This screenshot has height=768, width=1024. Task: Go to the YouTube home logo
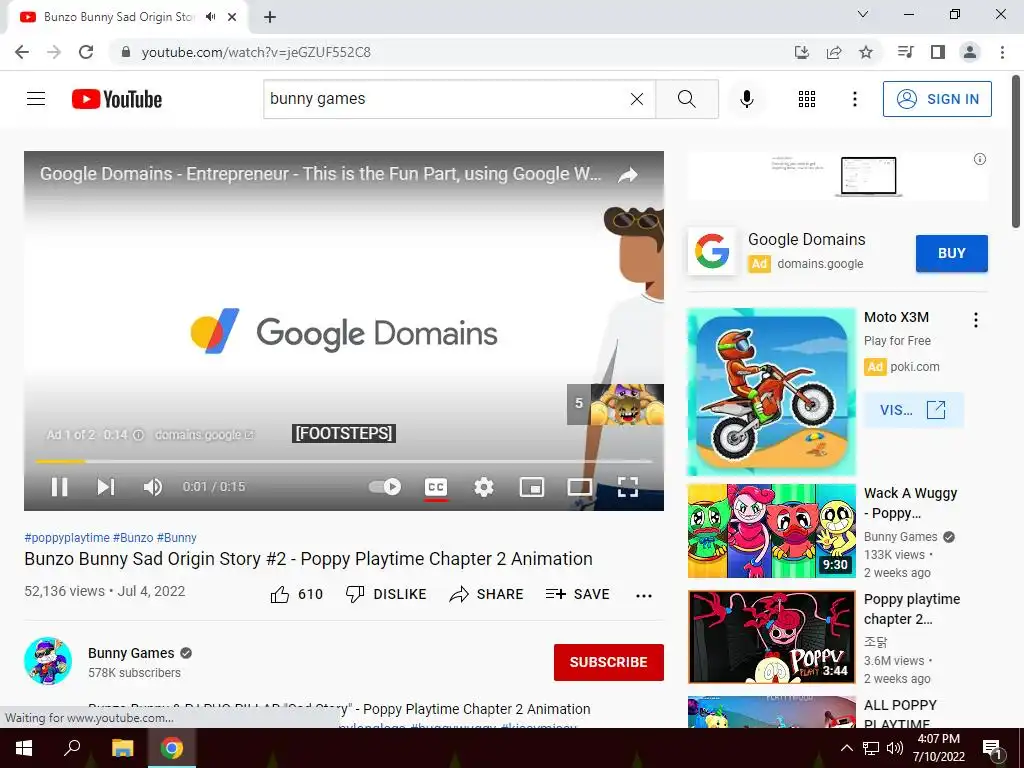pyautogui.click(x=117, y=99)
